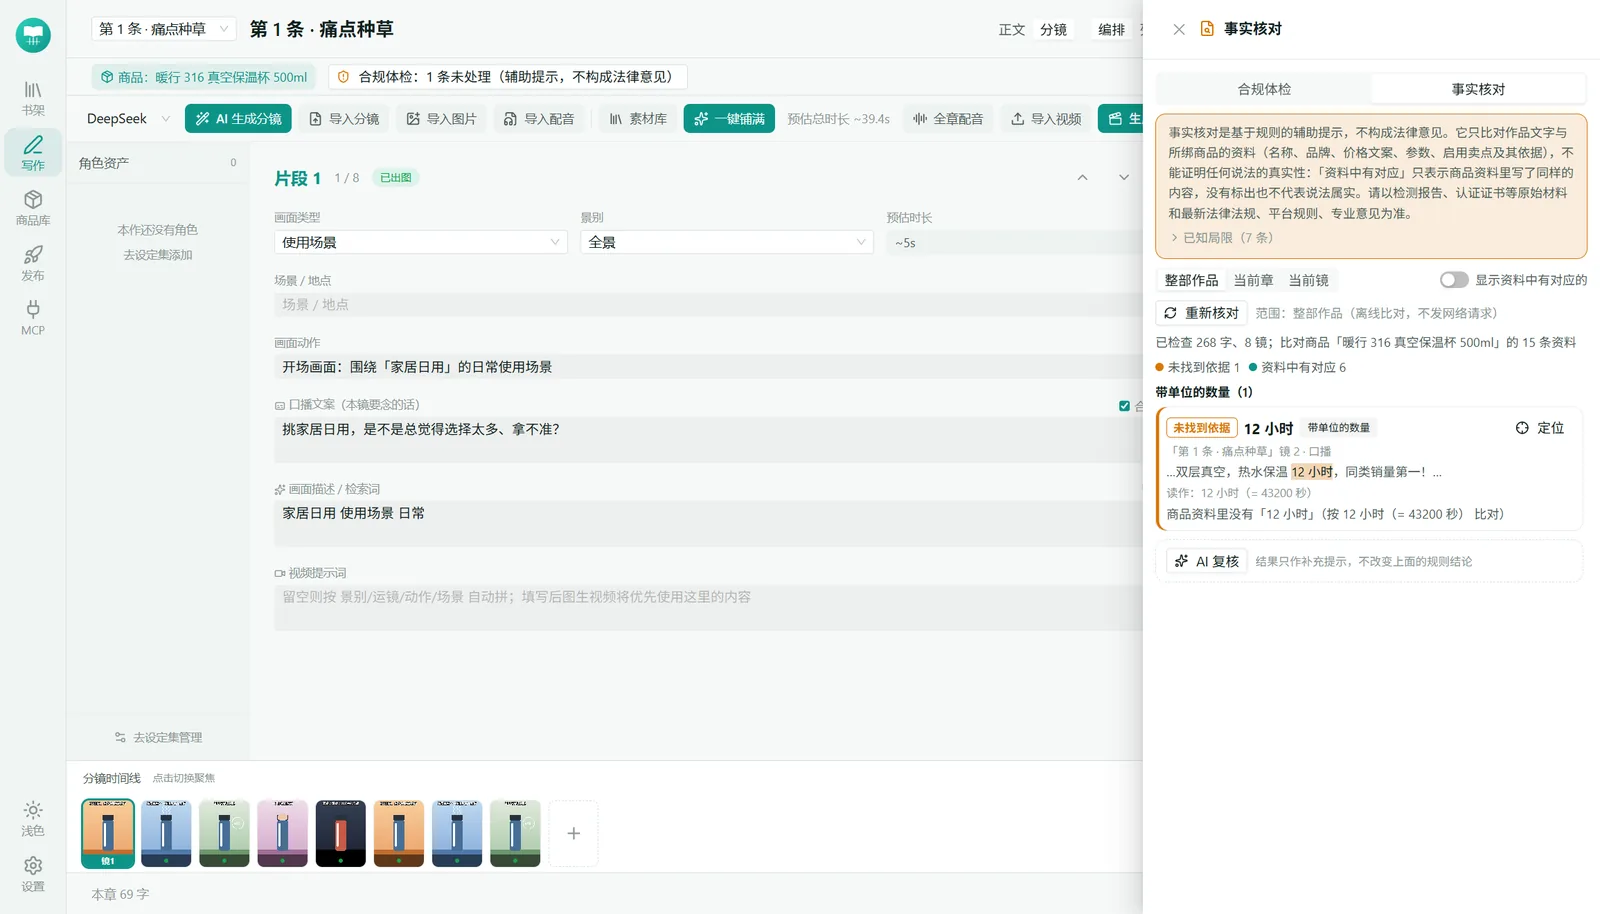
Task: Toggle the checkbox beside 口播文案 field
Action: [1124, 405]
